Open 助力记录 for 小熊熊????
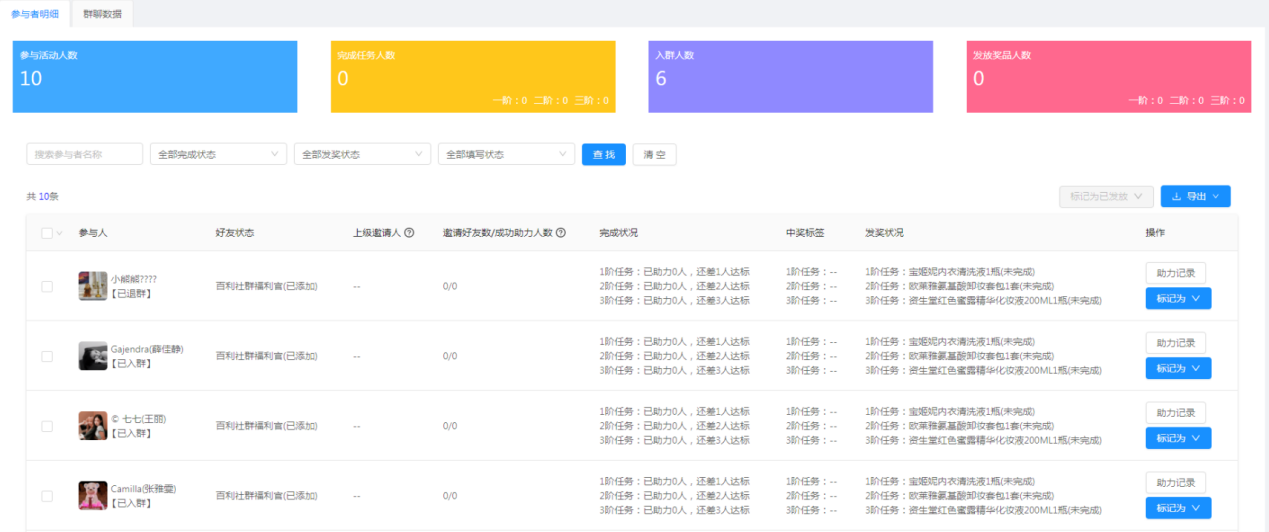Image resolution: width=1269 pixels, height=532 pixels. click(x=1176, y=273)
